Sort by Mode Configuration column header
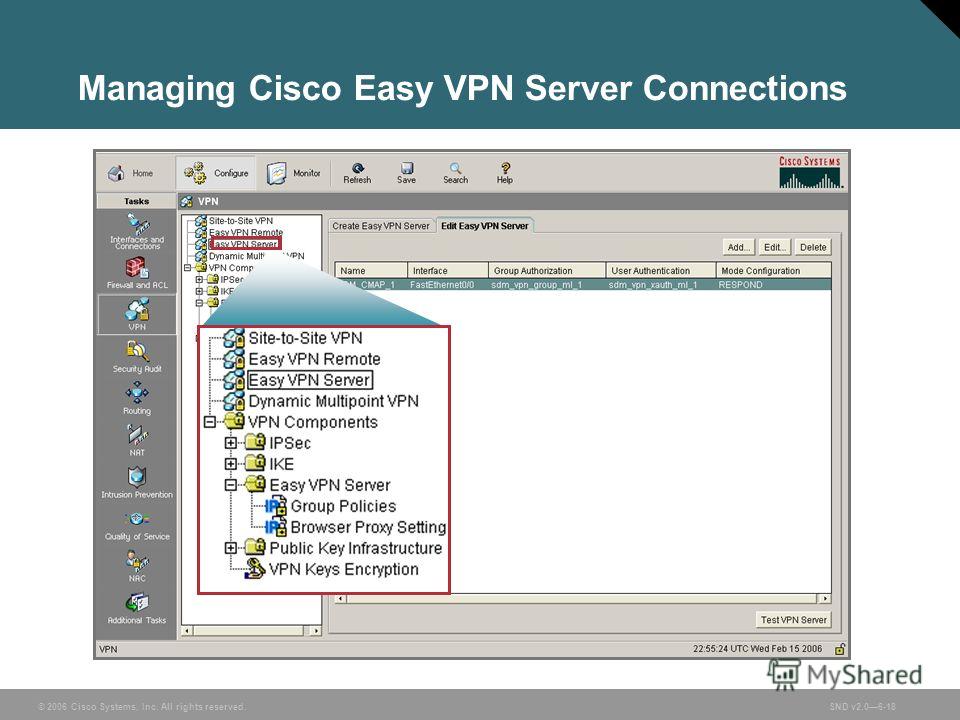This screenshot has height=720, width=960. [x=773, y=271]
